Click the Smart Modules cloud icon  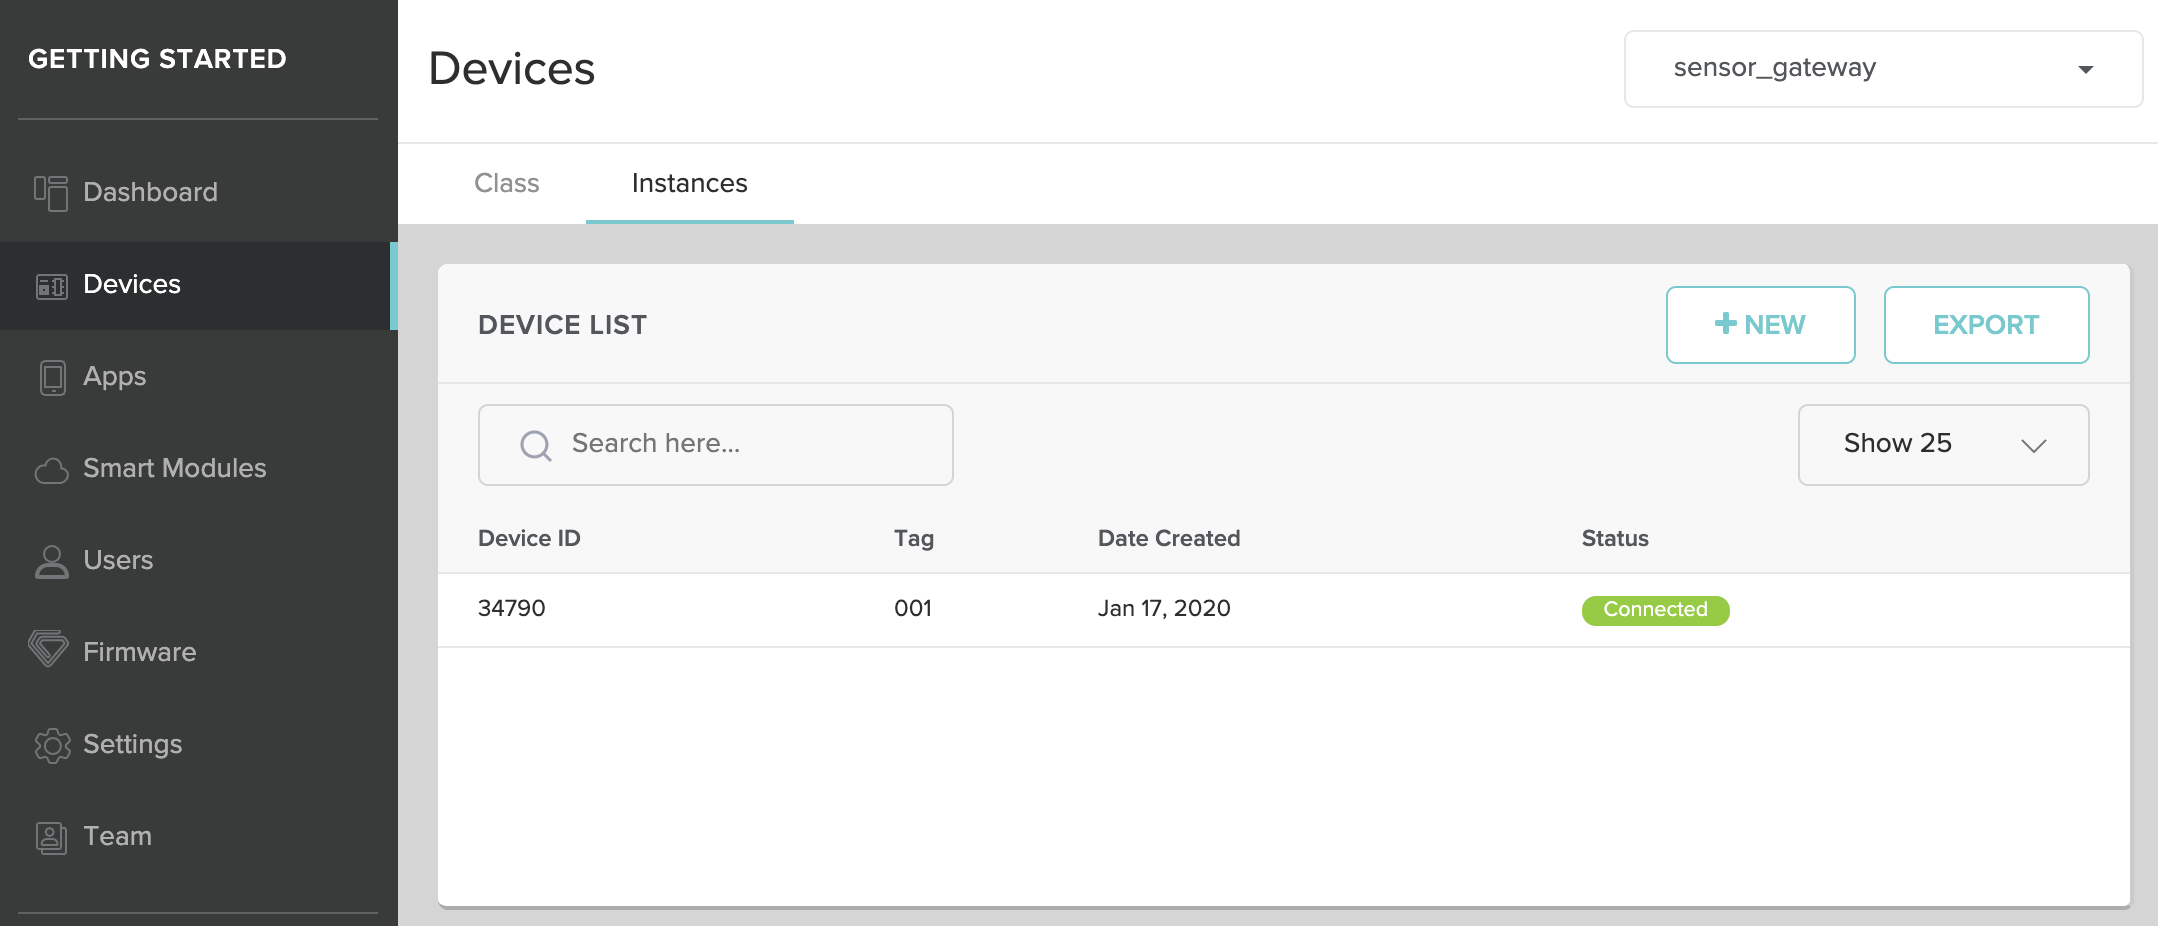51,470
